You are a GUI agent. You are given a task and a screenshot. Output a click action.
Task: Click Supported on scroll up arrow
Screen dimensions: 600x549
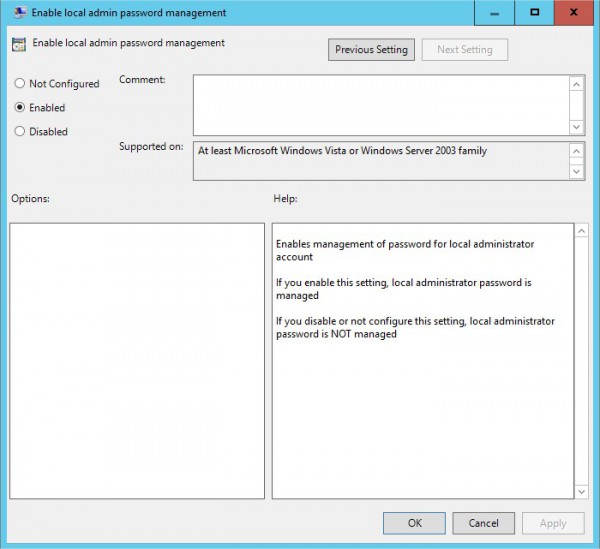(x=577, y=151)
